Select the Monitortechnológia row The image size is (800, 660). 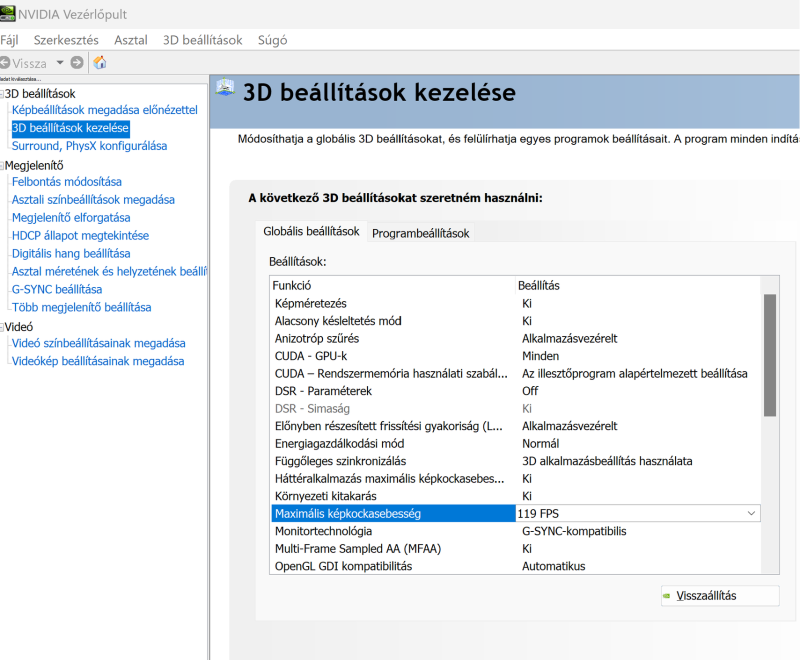(x=515, y=531)
